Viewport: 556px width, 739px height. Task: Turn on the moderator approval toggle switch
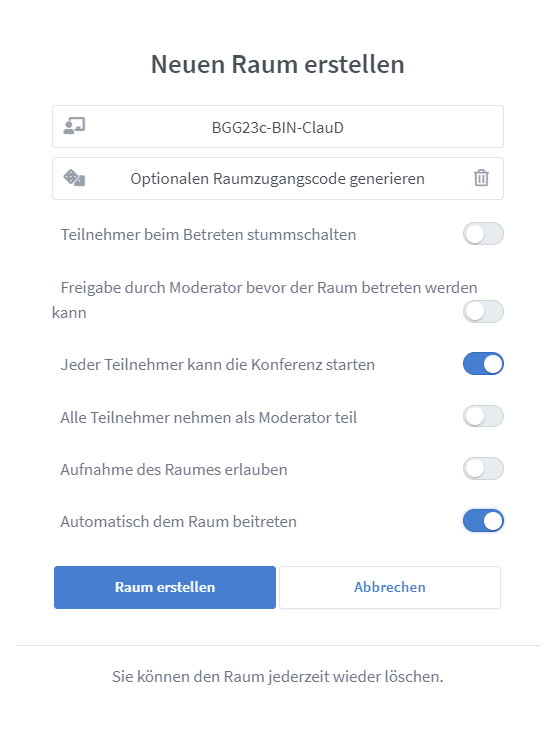point(483,312)
